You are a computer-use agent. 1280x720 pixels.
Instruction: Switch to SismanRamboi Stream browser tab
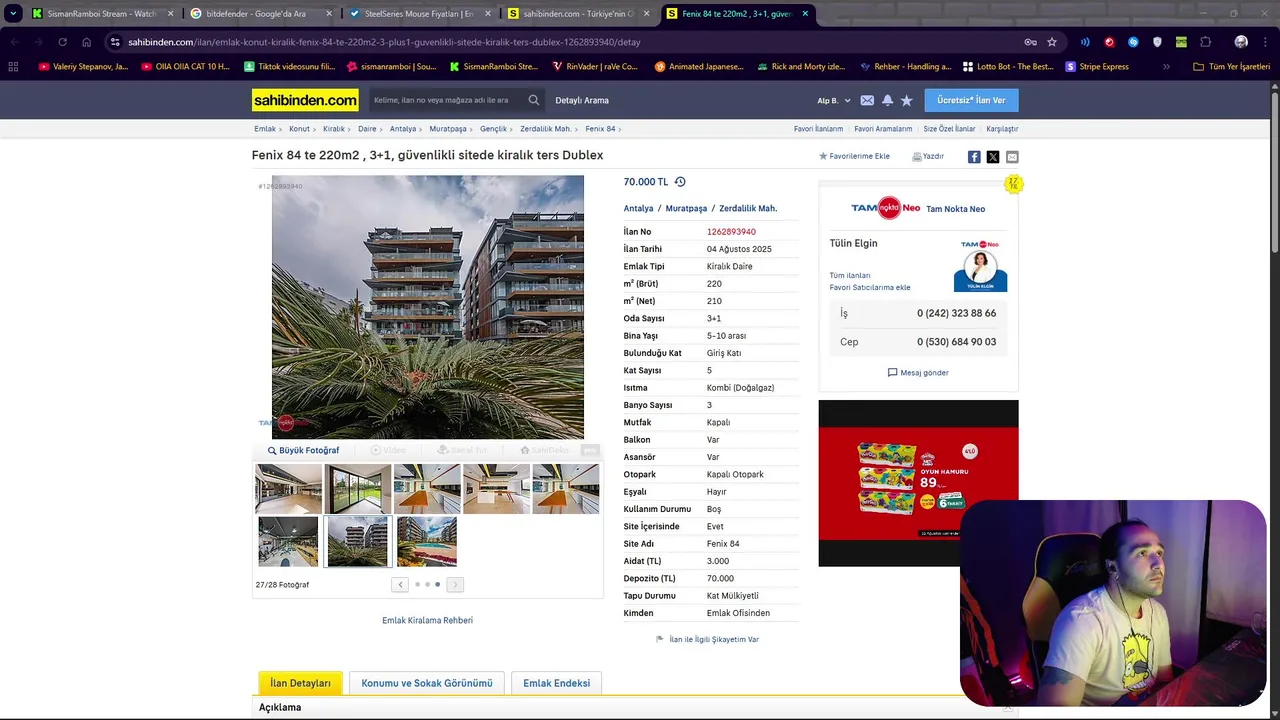click(102, 14)
